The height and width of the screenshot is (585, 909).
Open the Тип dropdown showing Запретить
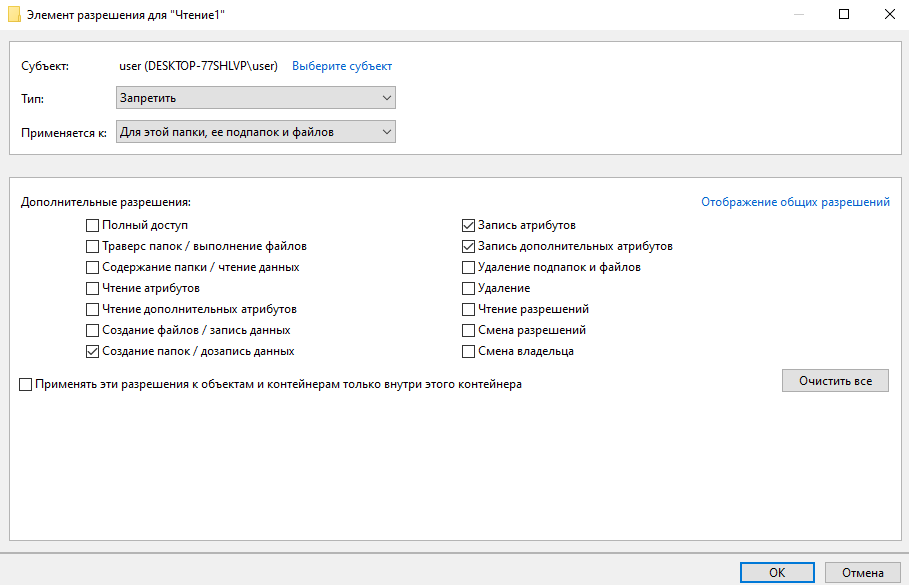click(x=256, y=98)
